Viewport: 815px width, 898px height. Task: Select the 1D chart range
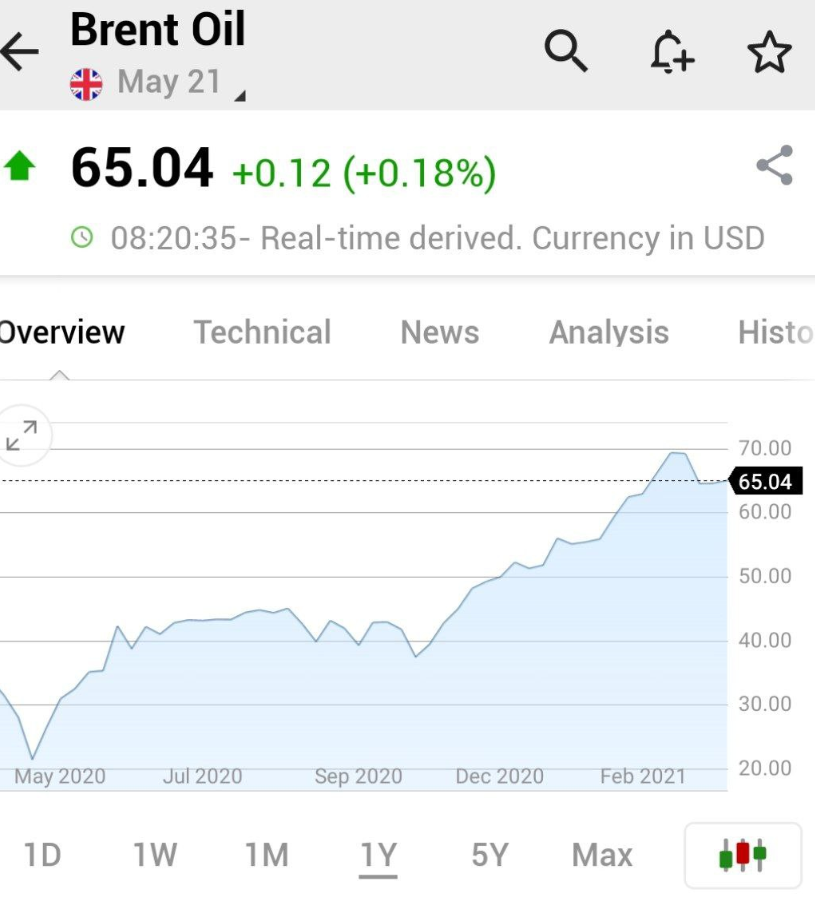click(42, 855)
